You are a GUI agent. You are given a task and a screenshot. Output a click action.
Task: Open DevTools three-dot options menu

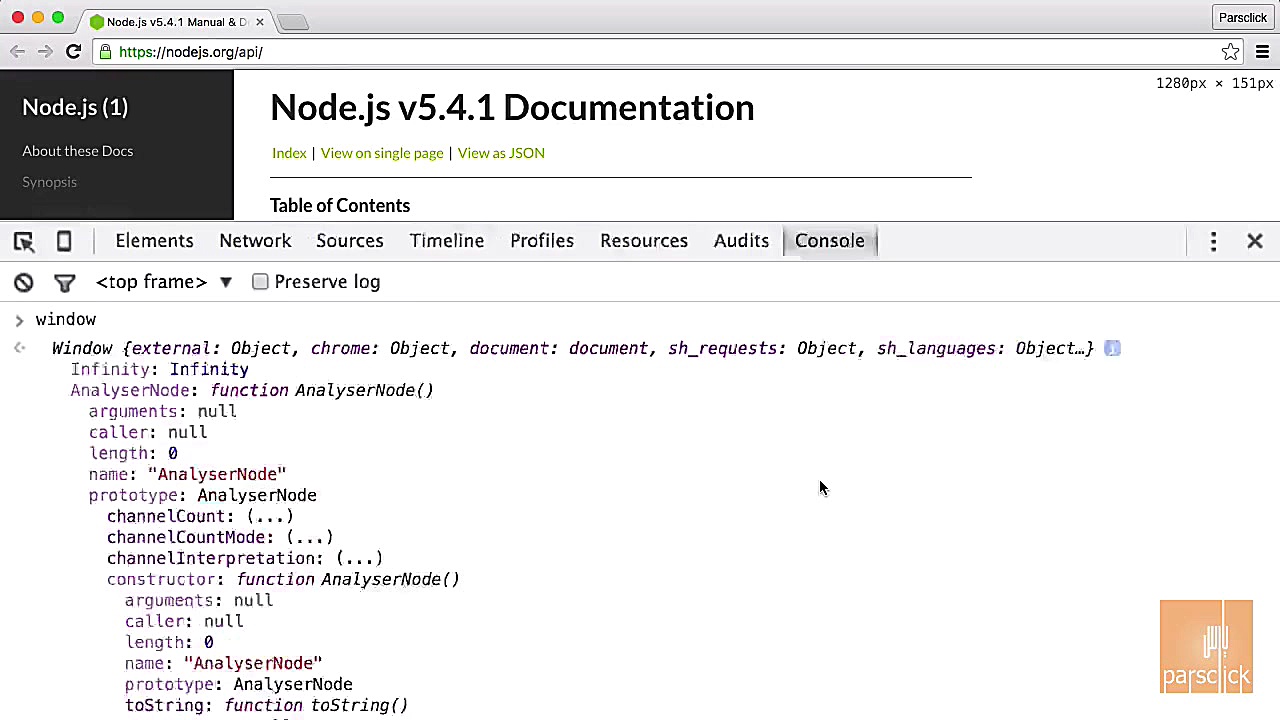pyautogui.click(x=1213, y=241)
